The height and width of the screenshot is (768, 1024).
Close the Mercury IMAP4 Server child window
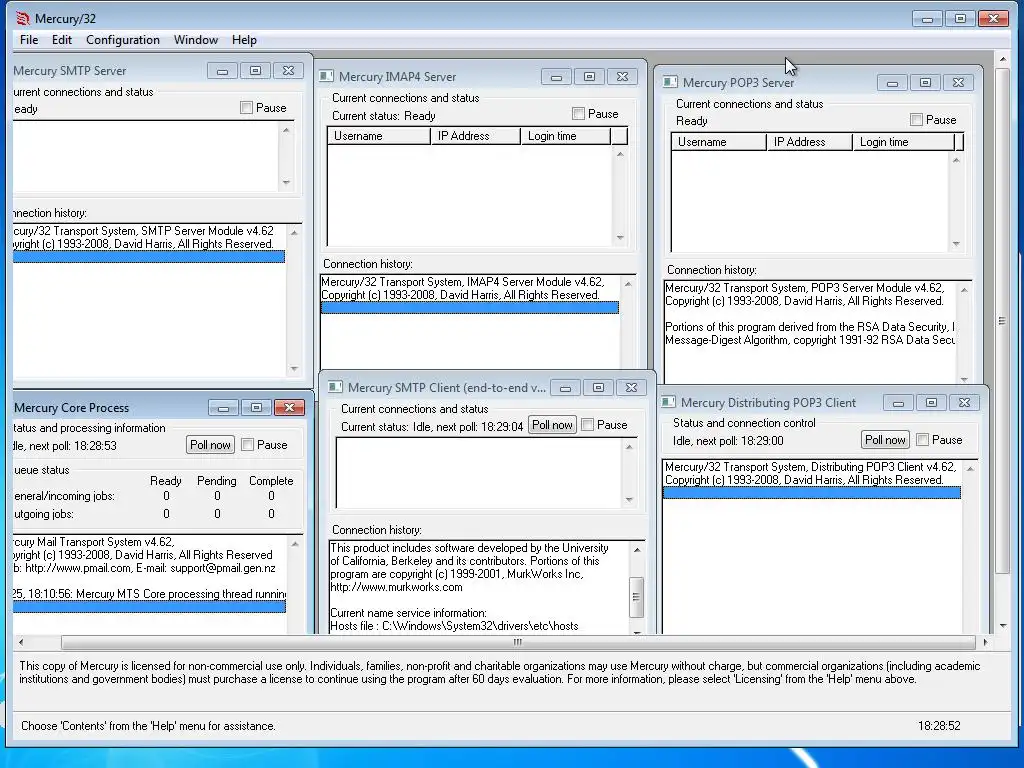coord(622,77)
